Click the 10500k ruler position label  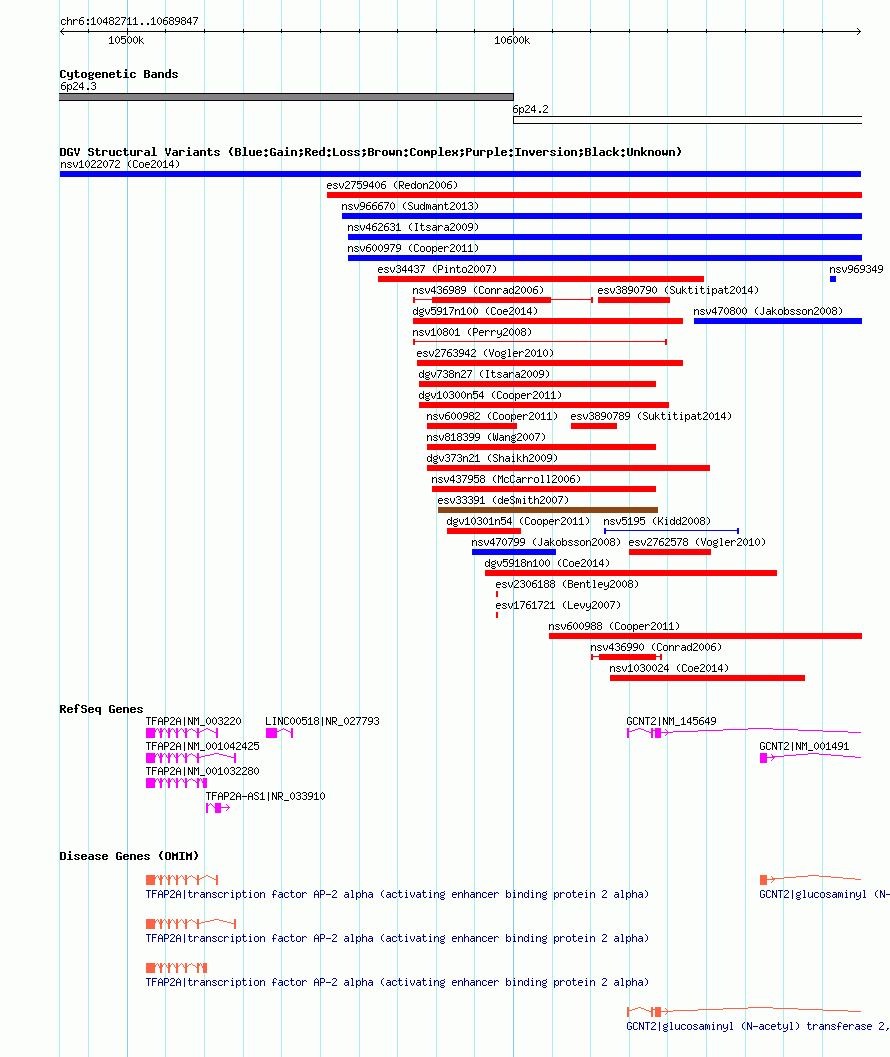126,40
